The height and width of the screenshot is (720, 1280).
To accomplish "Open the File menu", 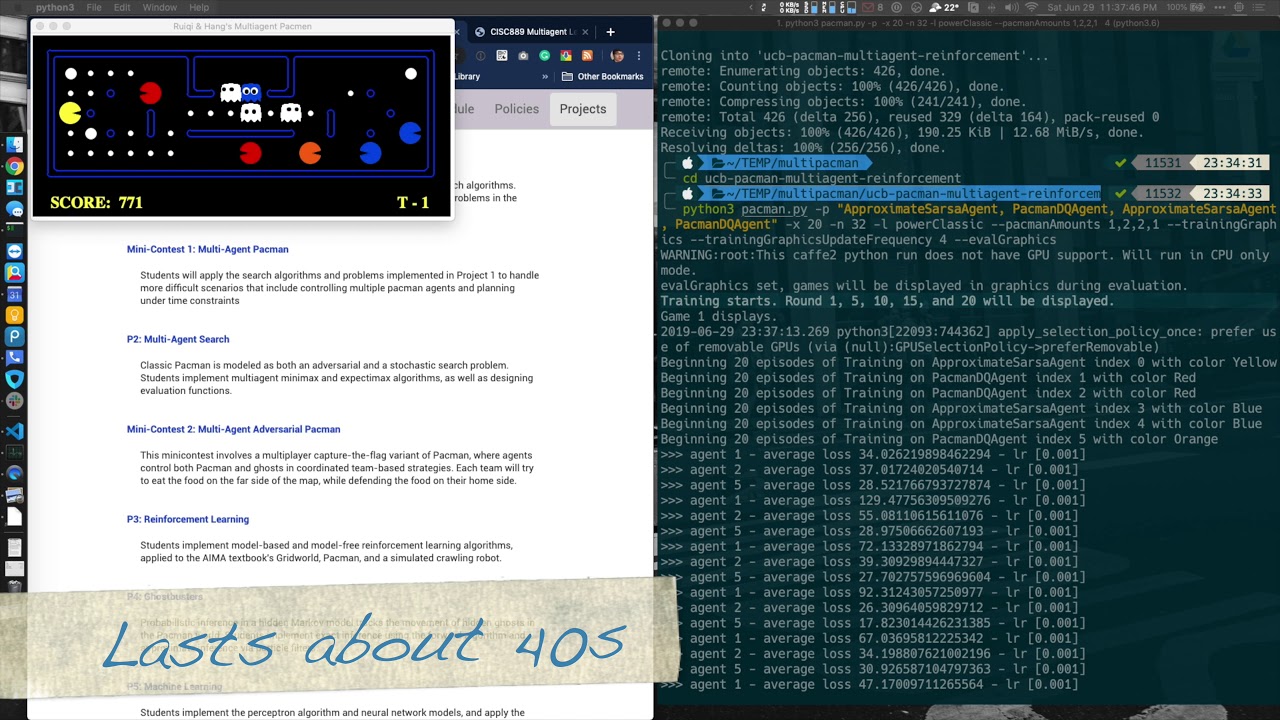I will [x=93, y=7].
